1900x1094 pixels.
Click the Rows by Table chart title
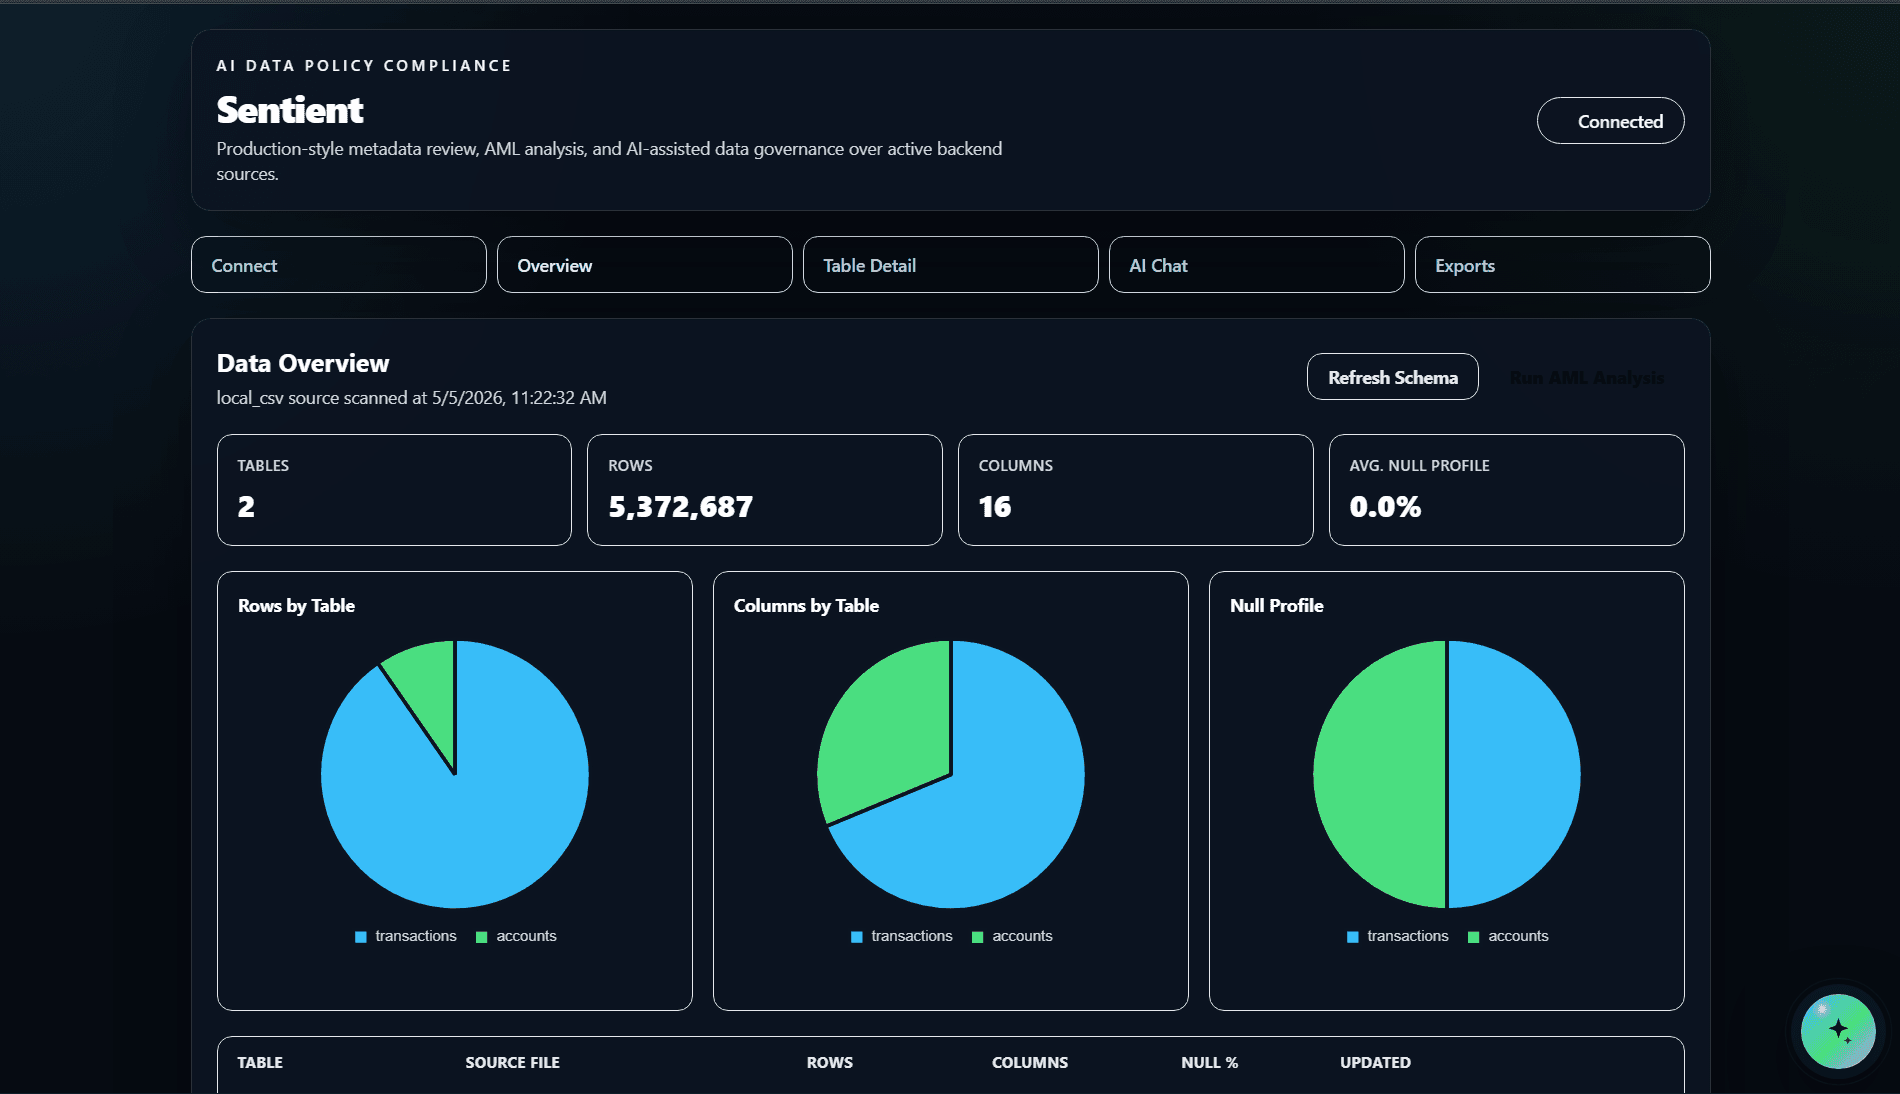pyautogui.click(x=296, y=606)
